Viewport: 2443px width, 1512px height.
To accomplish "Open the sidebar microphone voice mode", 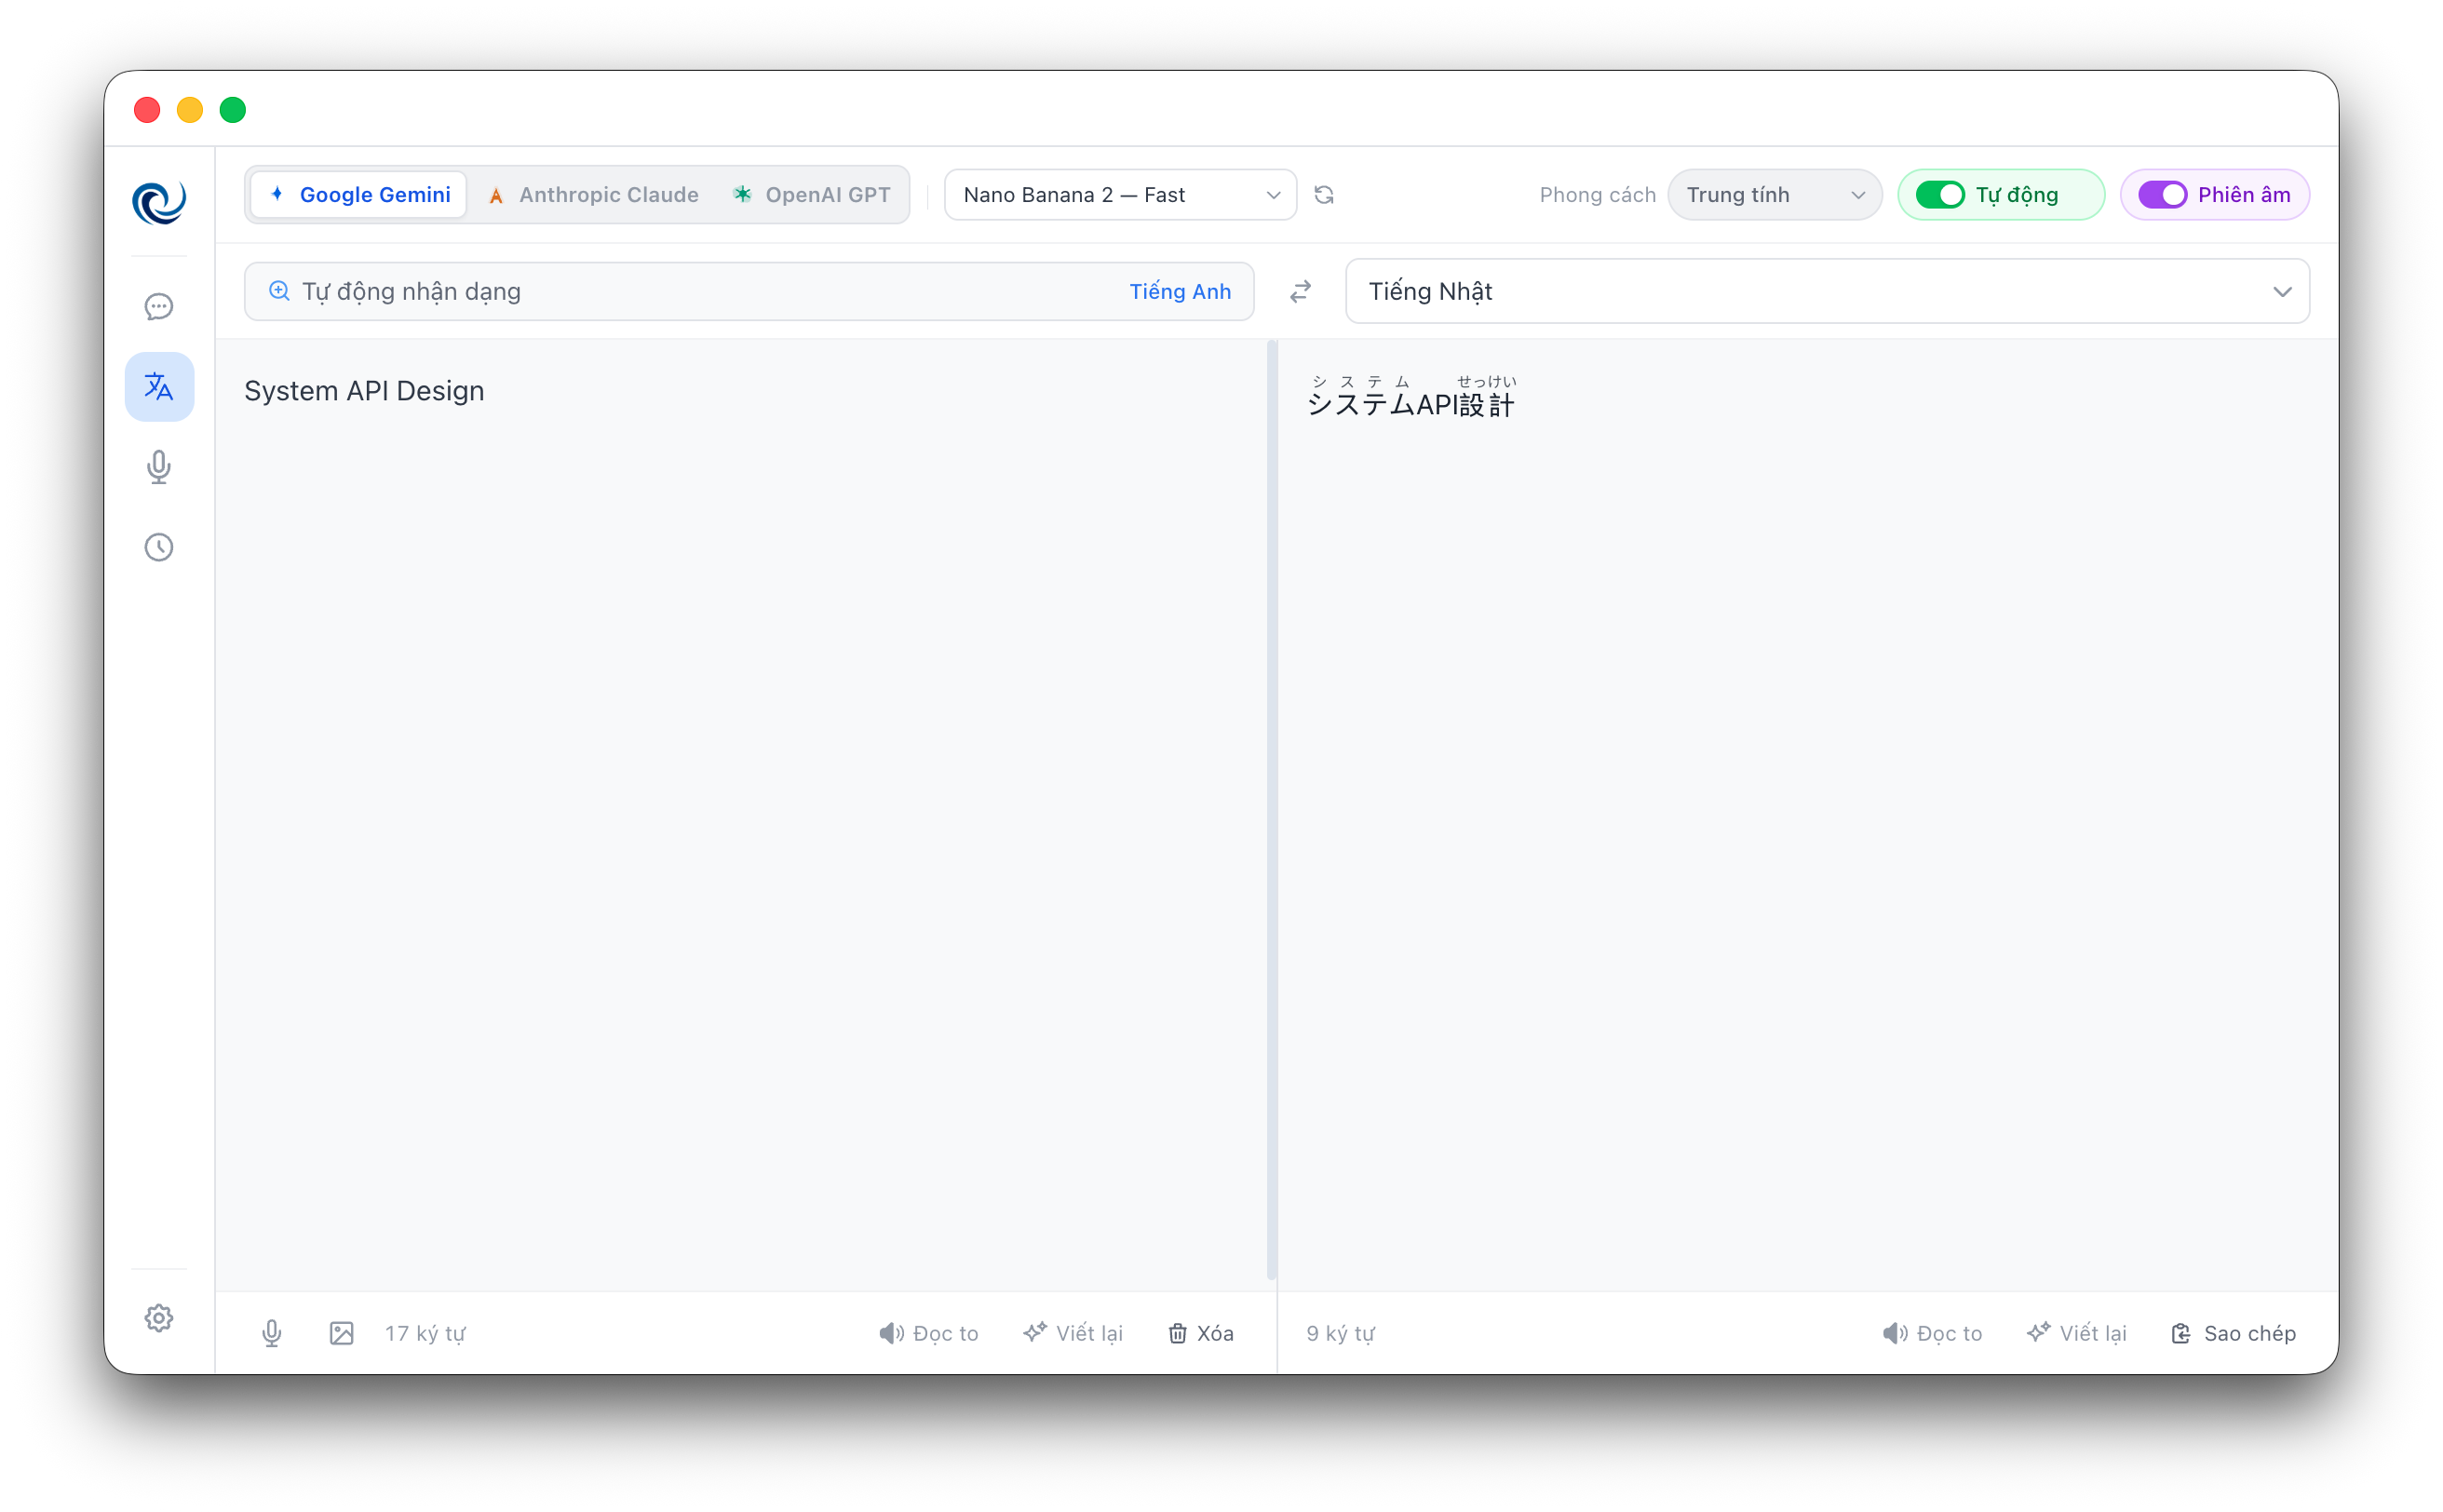I will (x=159, y=467).
